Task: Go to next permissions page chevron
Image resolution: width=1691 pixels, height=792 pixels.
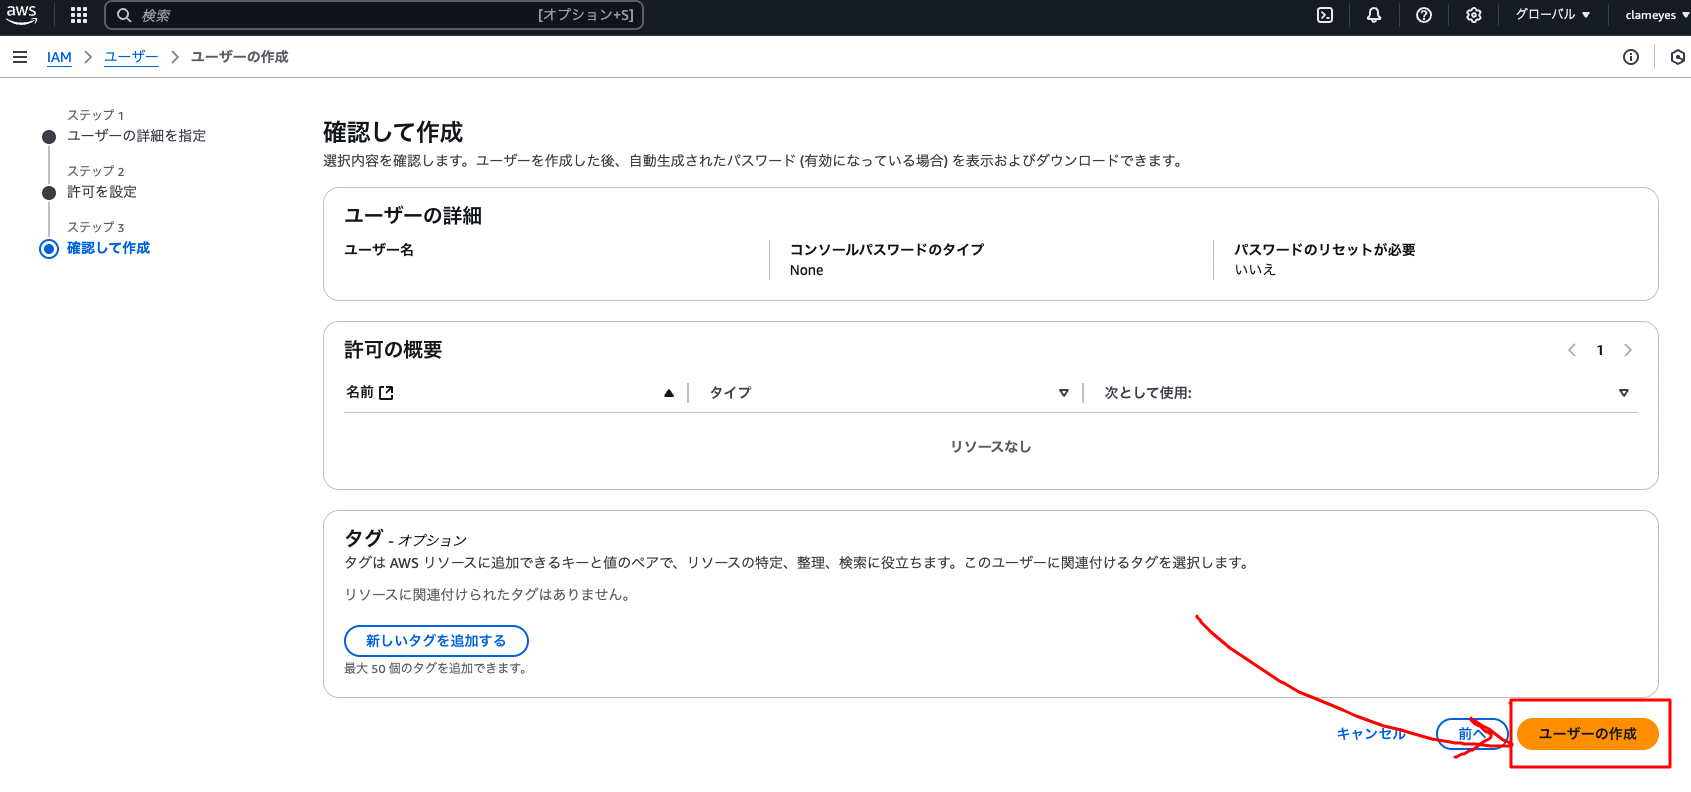Action: point(1628,350)
